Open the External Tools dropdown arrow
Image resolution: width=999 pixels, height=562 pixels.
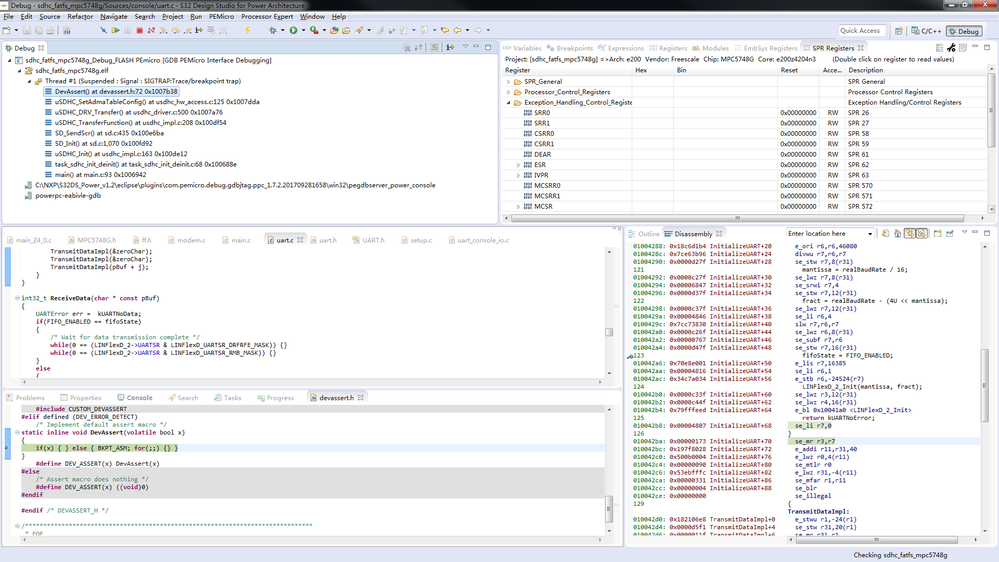click(x=324, y=30)
